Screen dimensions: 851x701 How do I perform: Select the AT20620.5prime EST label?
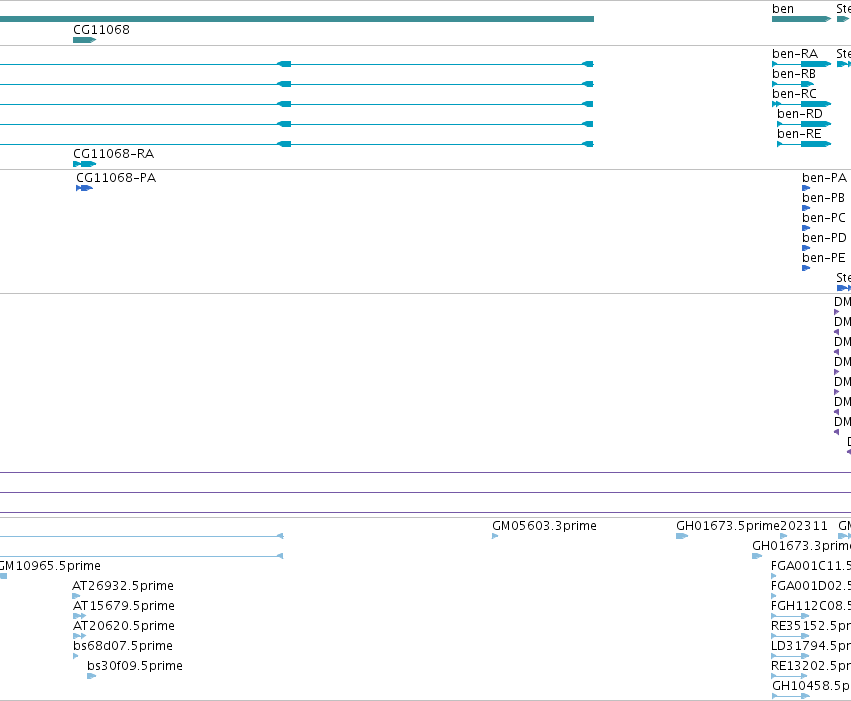click(x=124, y=626)
